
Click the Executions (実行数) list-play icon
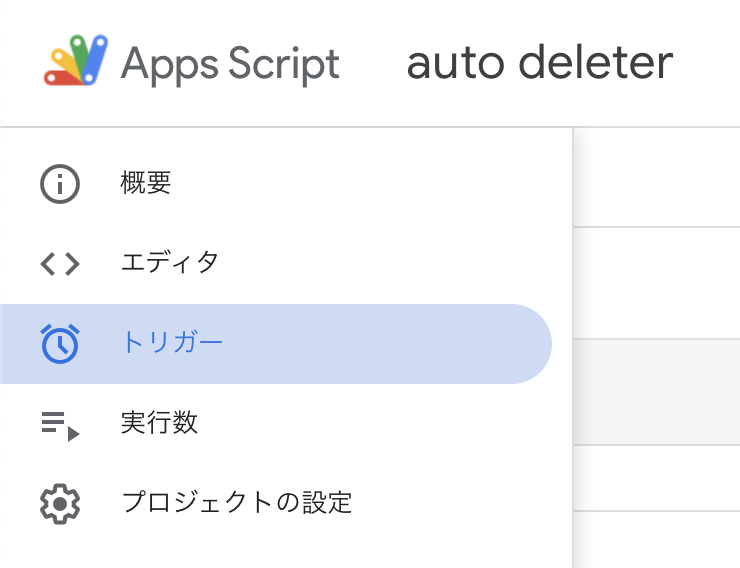click(x=60, y=423)
